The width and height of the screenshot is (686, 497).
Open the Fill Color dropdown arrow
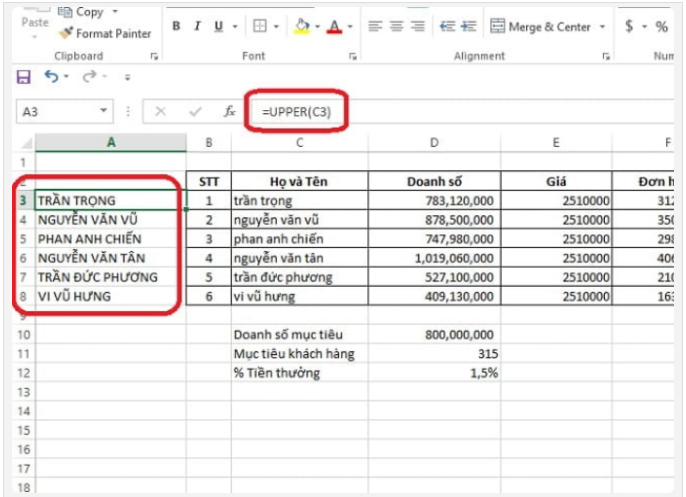317,27
